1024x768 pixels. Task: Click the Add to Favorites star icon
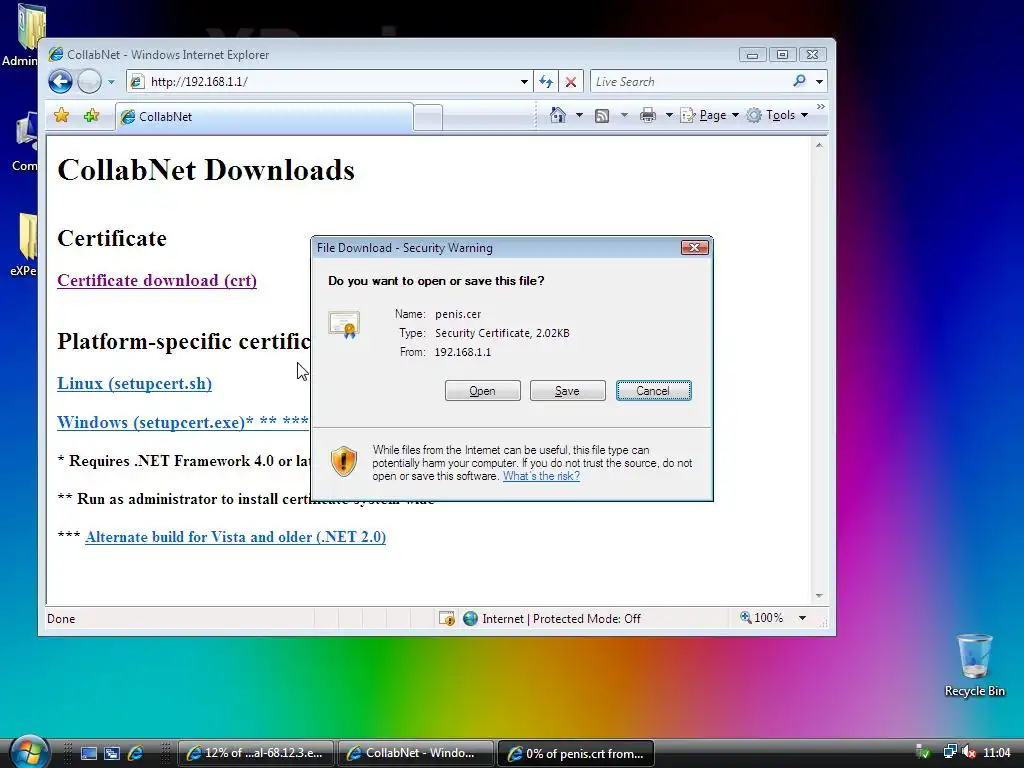click(91, 116)
